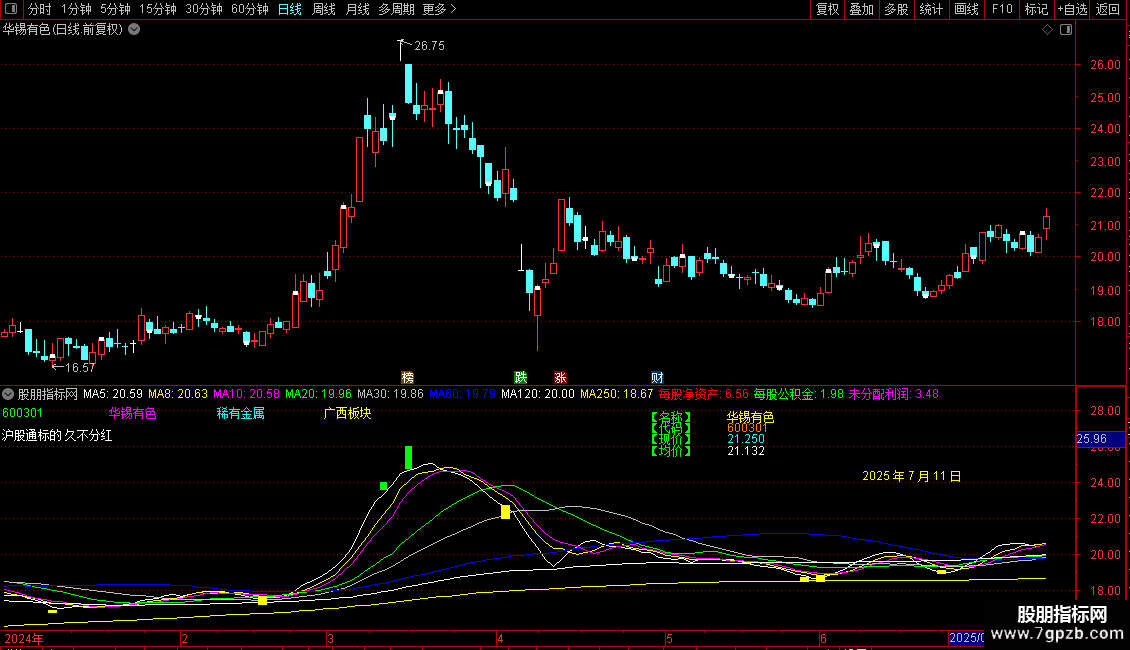Click the 涨 event marker icon
The image size is (1130, 650).
coord(560,377)
